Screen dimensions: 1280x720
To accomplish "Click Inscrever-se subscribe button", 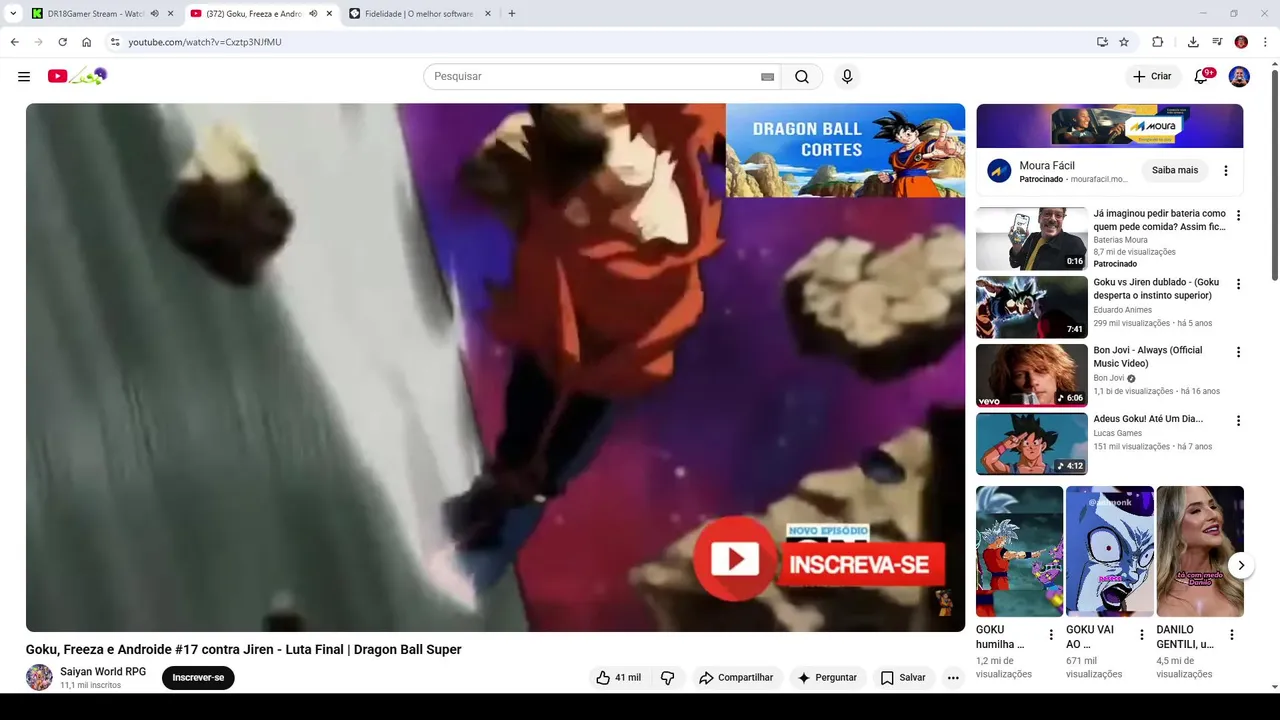I will 198,677.
